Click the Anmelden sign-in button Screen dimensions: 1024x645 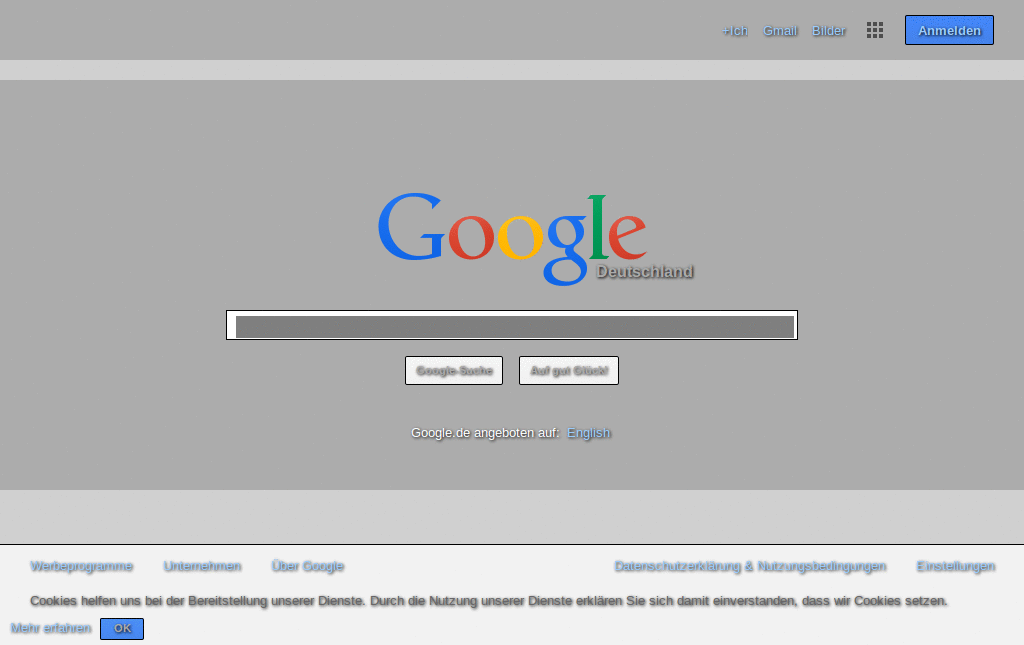(949, 30)
